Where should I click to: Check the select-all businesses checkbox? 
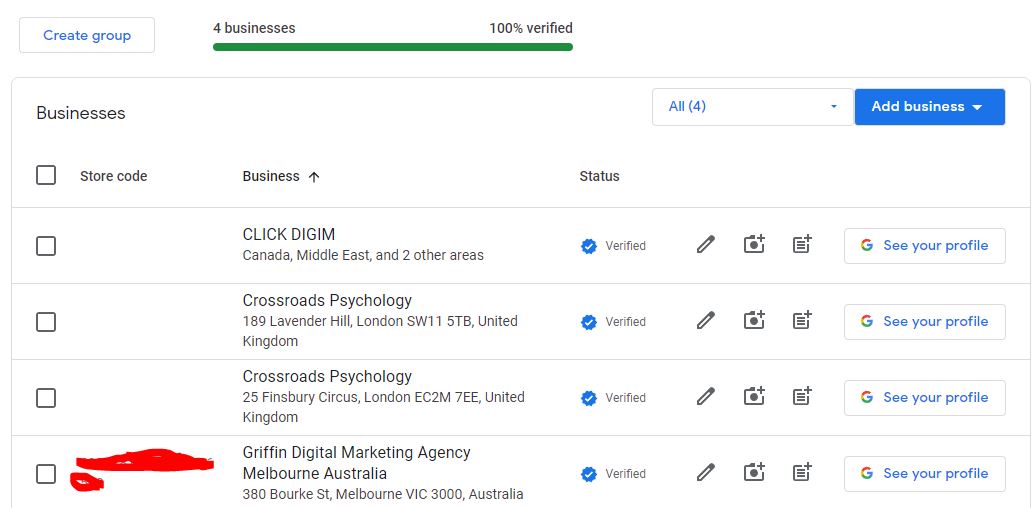coord(46,176)
